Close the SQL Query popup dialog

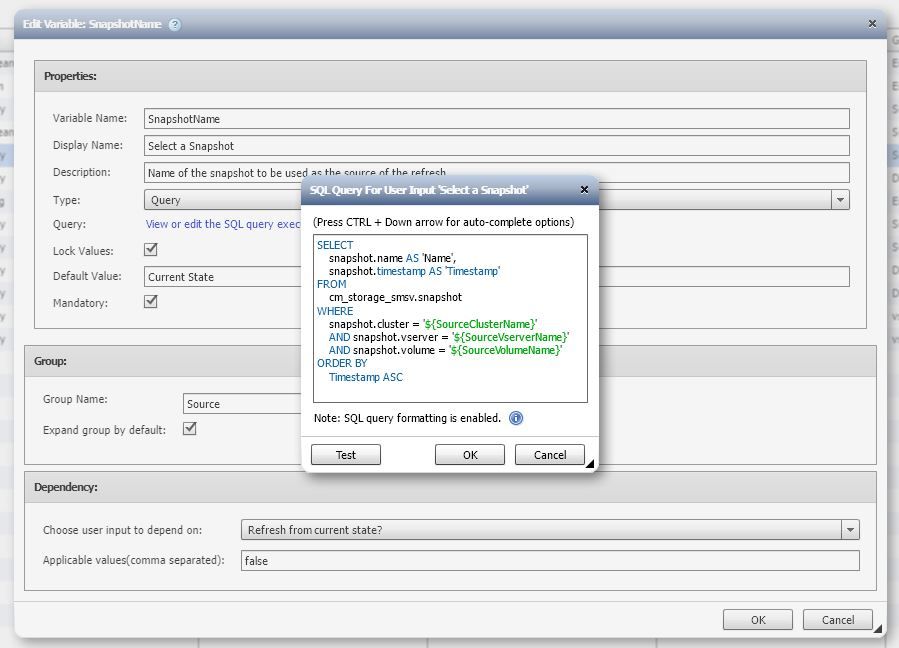584,189
